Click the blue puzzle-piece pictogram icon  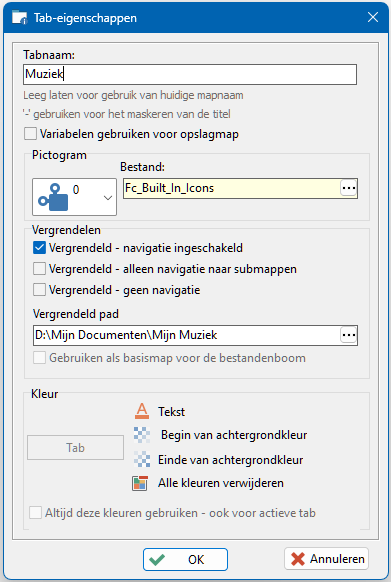pos(53,197)
